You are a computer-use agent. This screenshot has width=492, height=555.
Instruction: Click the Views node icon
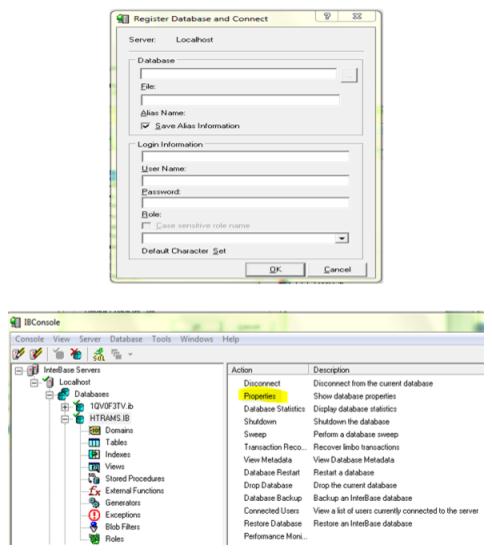click(94, 467)
